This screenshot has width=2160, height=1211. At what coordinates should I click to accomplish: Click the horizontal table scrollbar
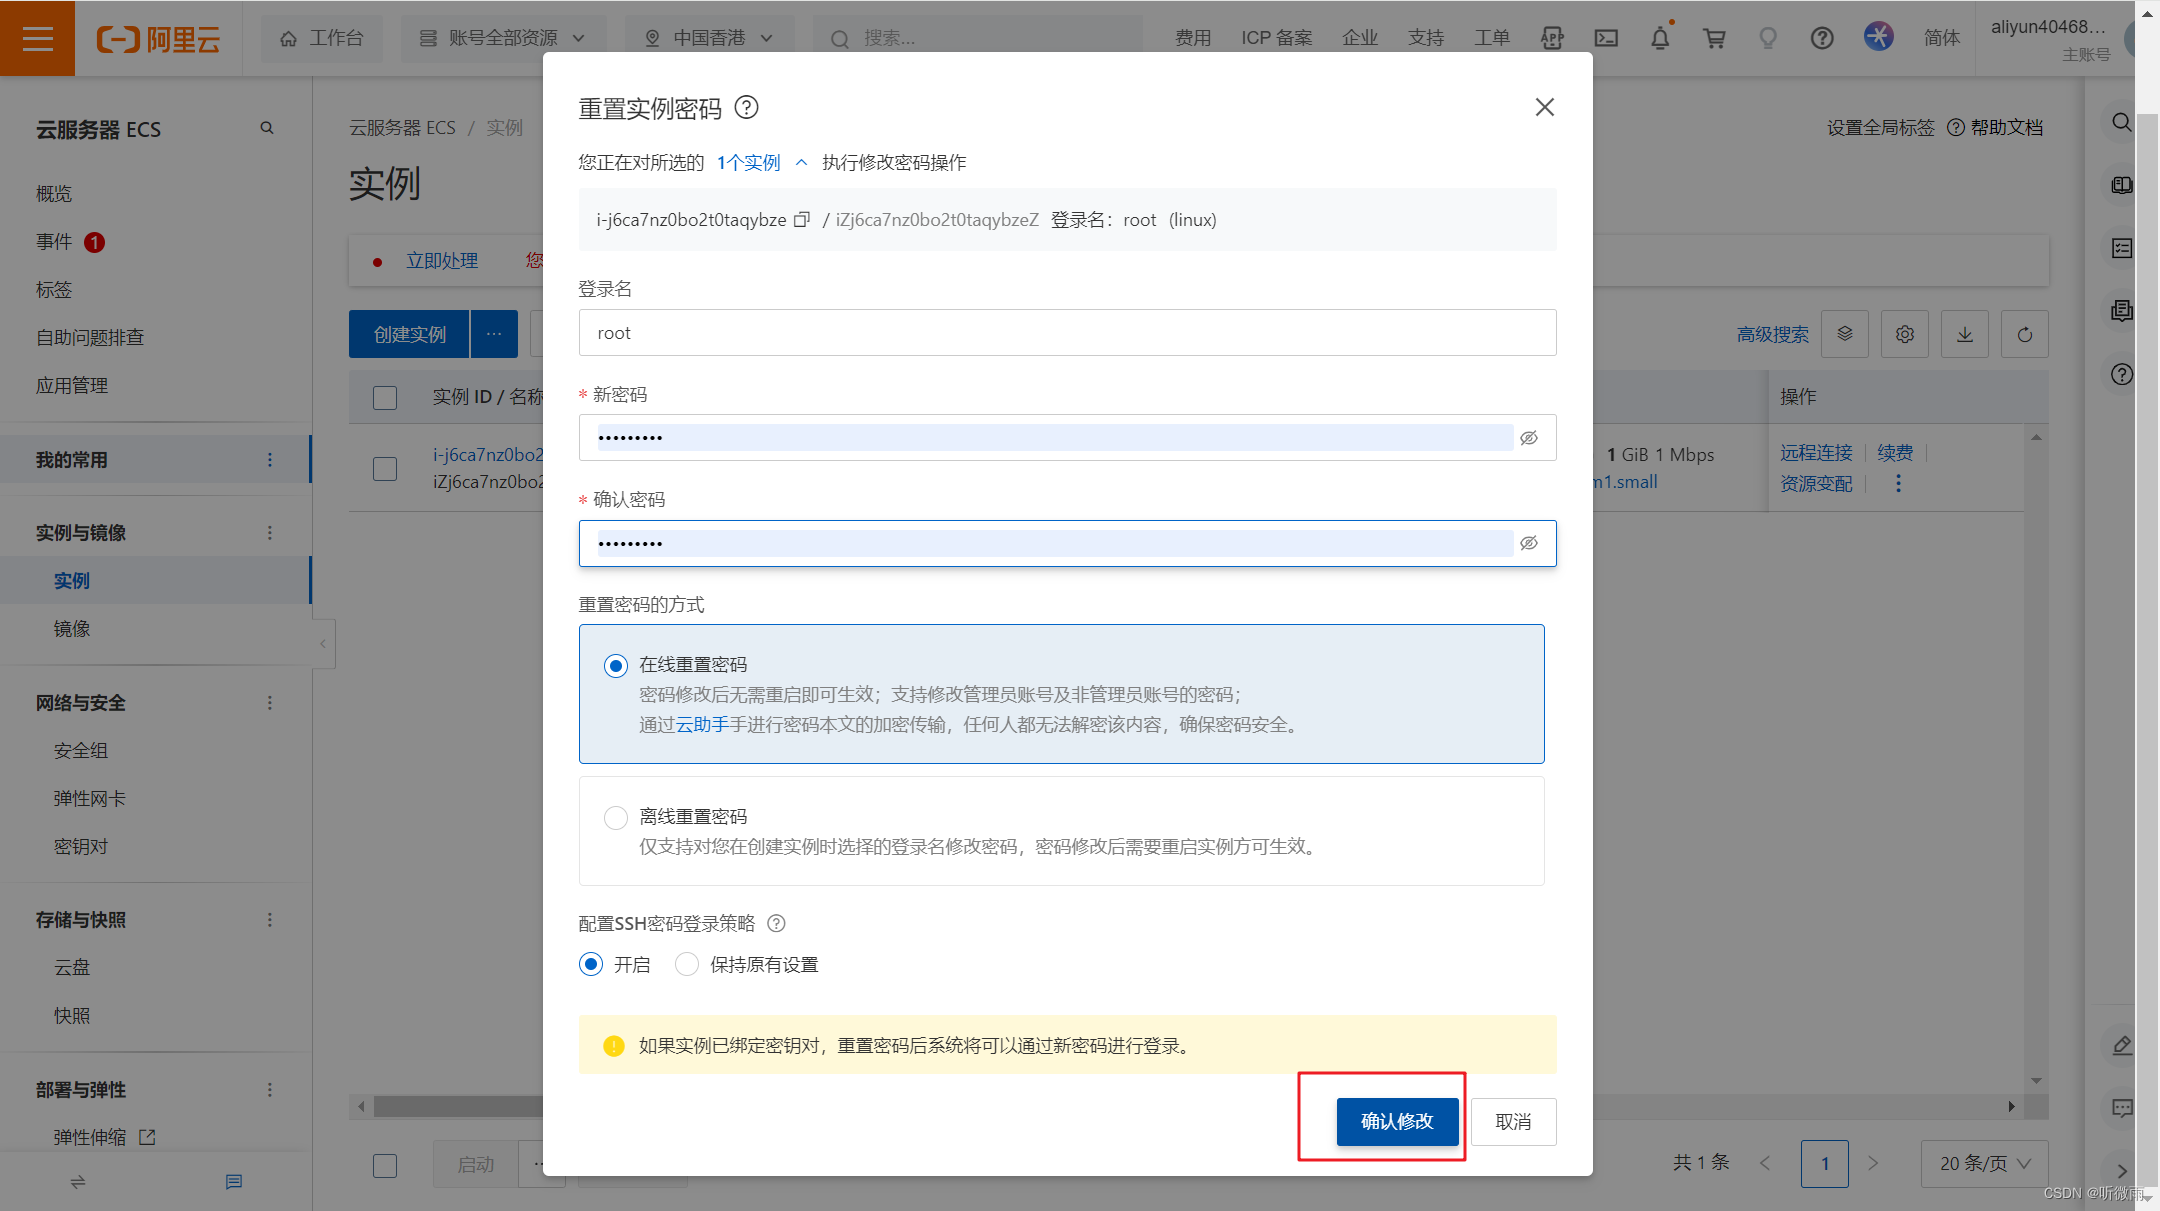[x=460, y=1106]
